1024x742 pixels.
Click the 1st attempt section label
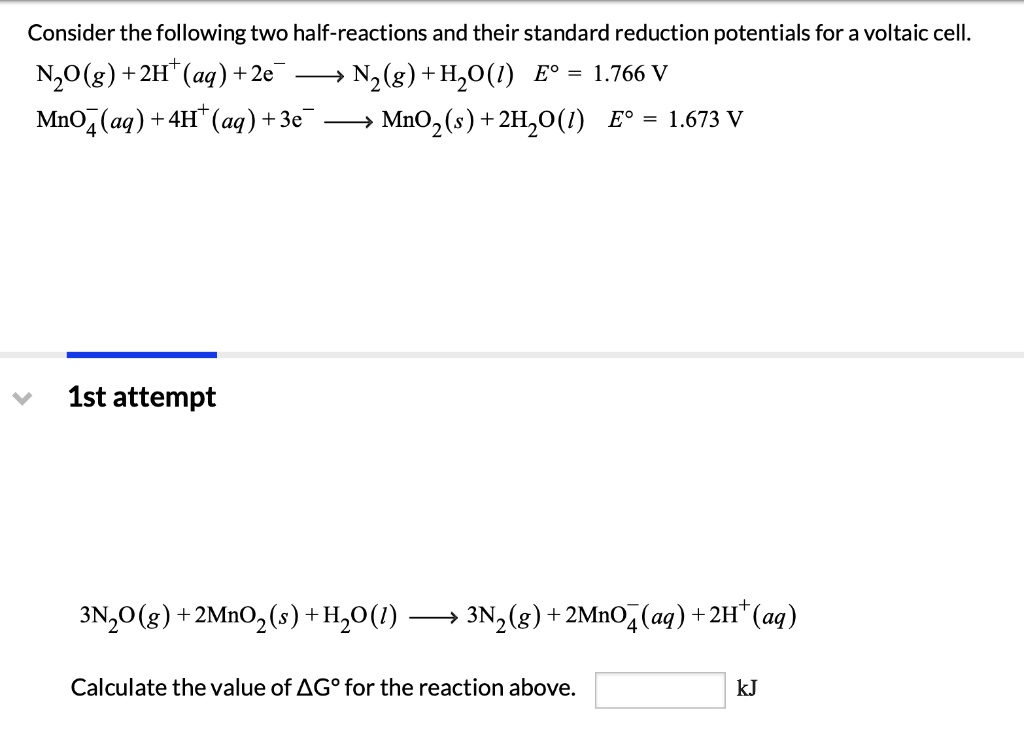pos(141,397)
